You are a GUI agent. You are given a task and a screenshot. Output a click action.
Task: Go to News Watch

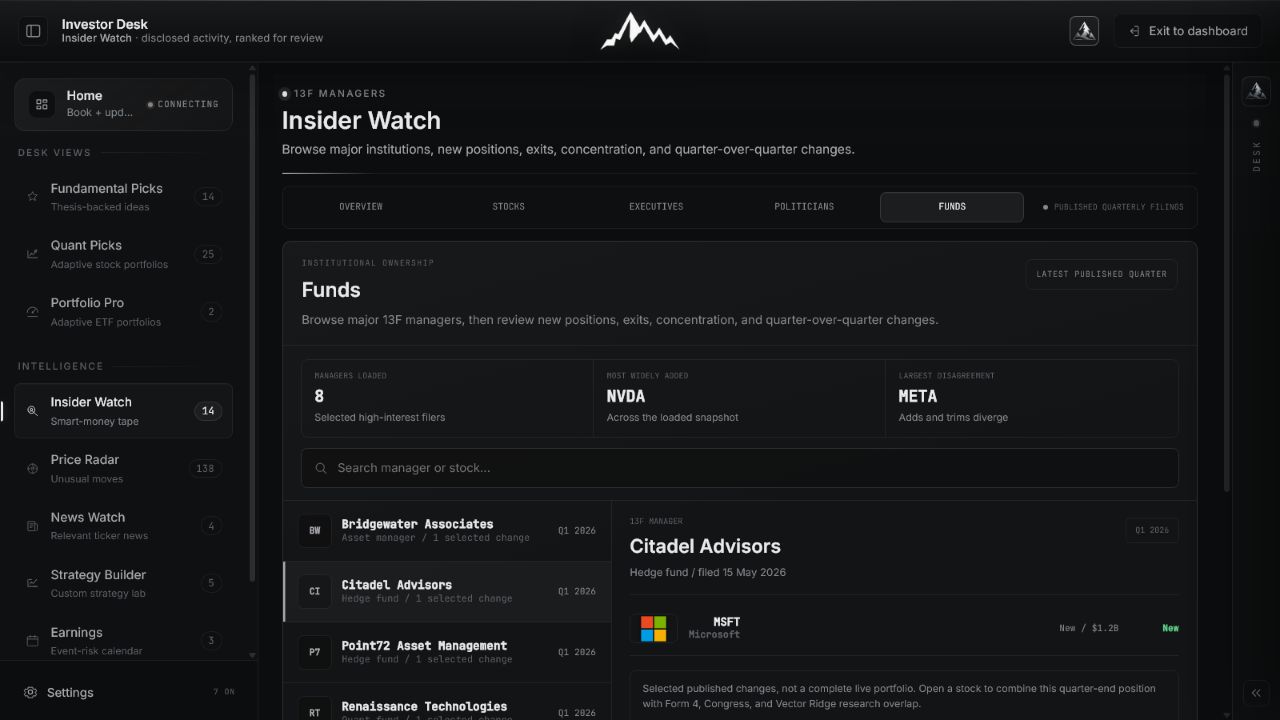[x=123, y=526]
